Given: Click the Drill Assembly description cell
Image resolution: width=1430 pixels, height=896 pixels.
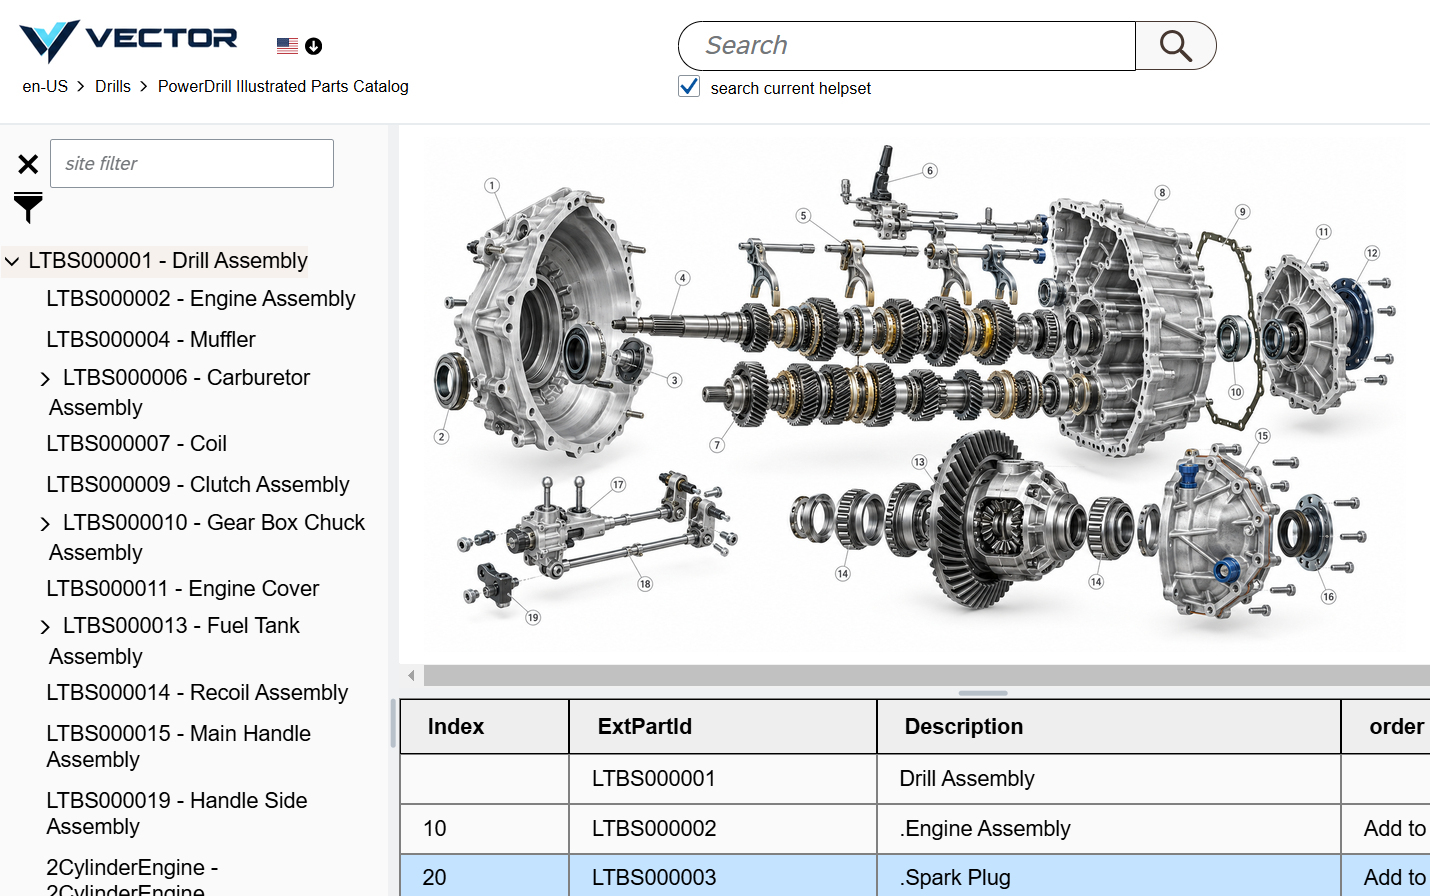Looking at the screenshot, I should [x=1109, y=779].
